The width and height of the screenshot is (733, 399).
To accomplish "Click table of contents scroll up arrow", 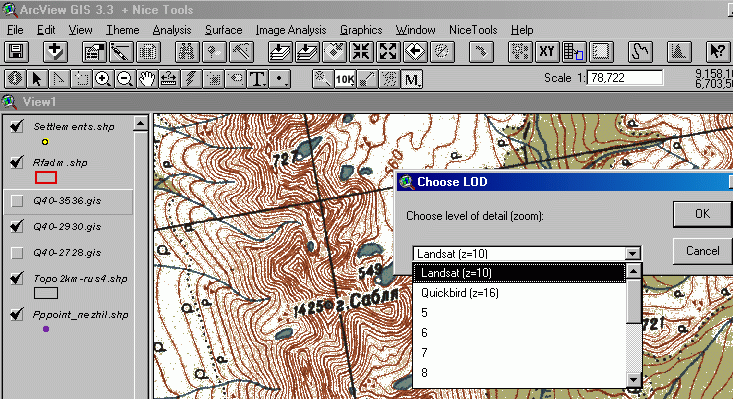I will click(x=141, y=123).
